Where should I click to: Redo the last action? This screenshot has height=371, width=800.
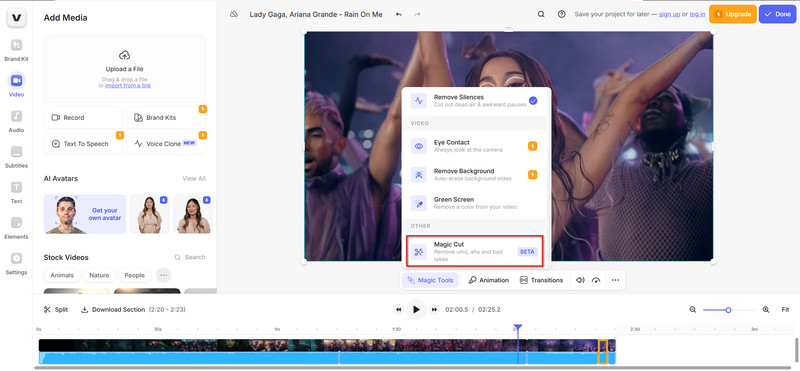(417, 14)
